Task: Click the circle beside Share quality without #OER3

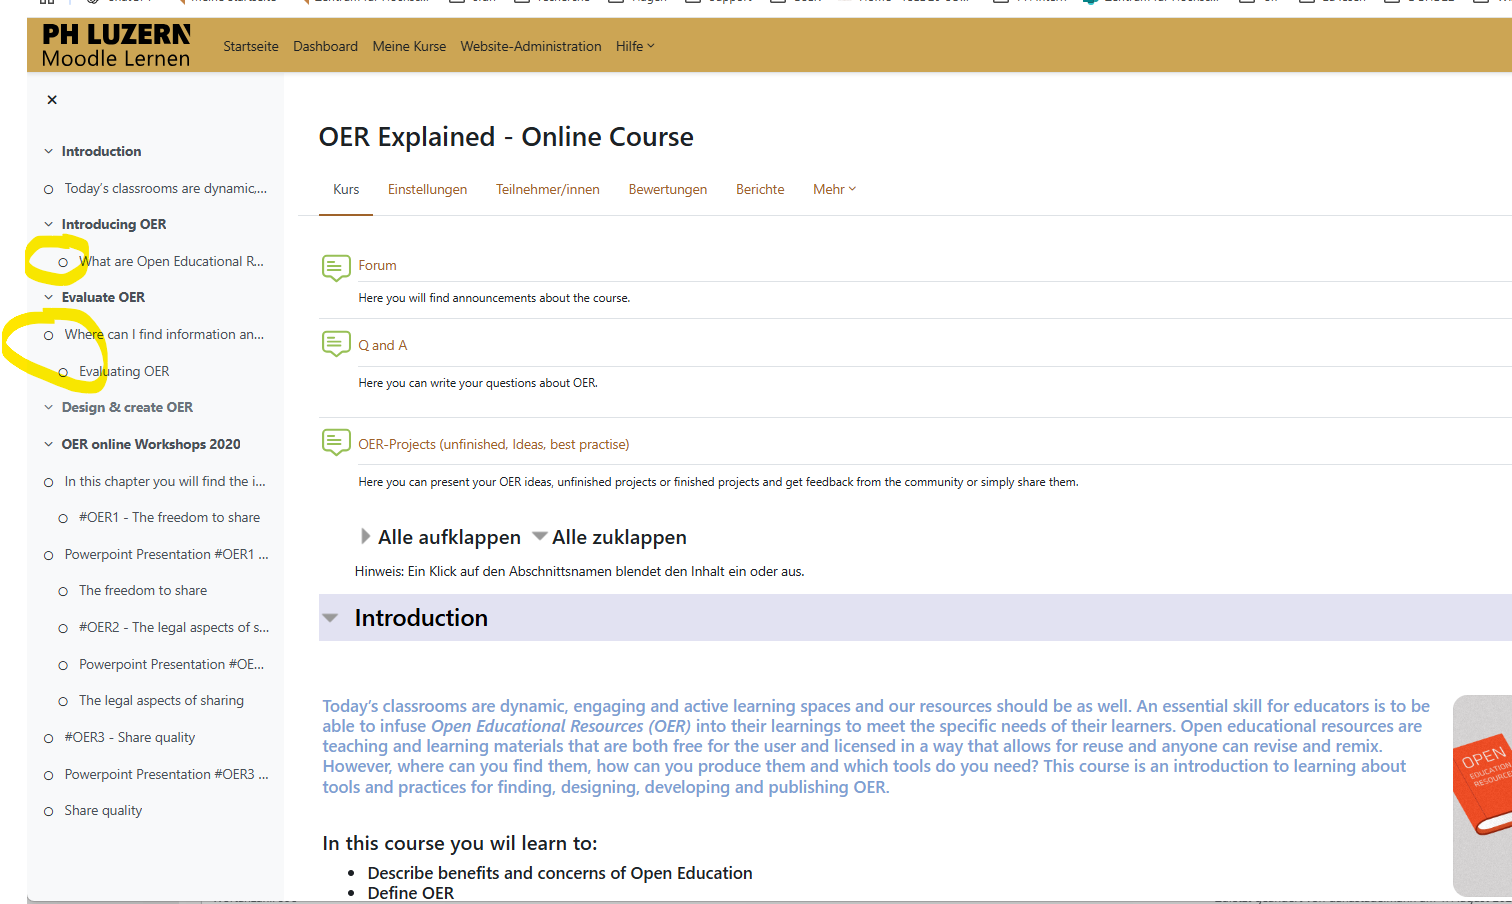Action: click(x=48, y=811)
